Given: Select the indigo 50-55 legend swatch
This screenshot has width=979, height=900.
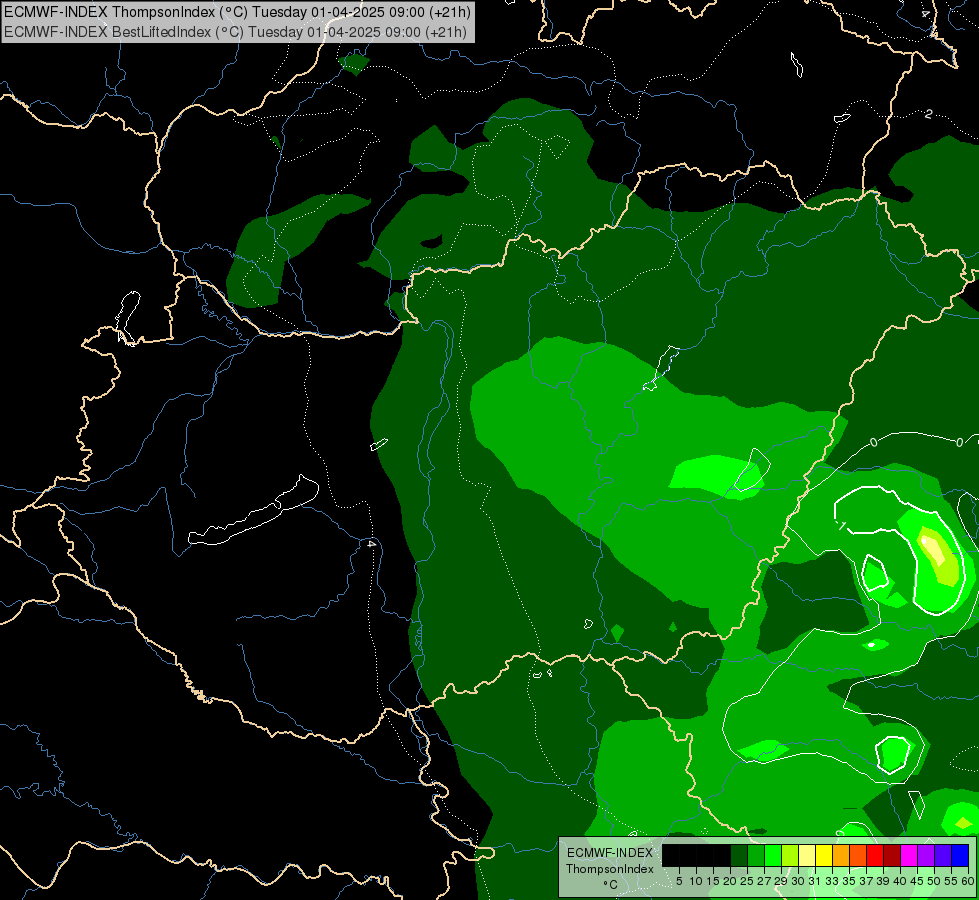Looking at the screenshot, I should pos(943,855).
